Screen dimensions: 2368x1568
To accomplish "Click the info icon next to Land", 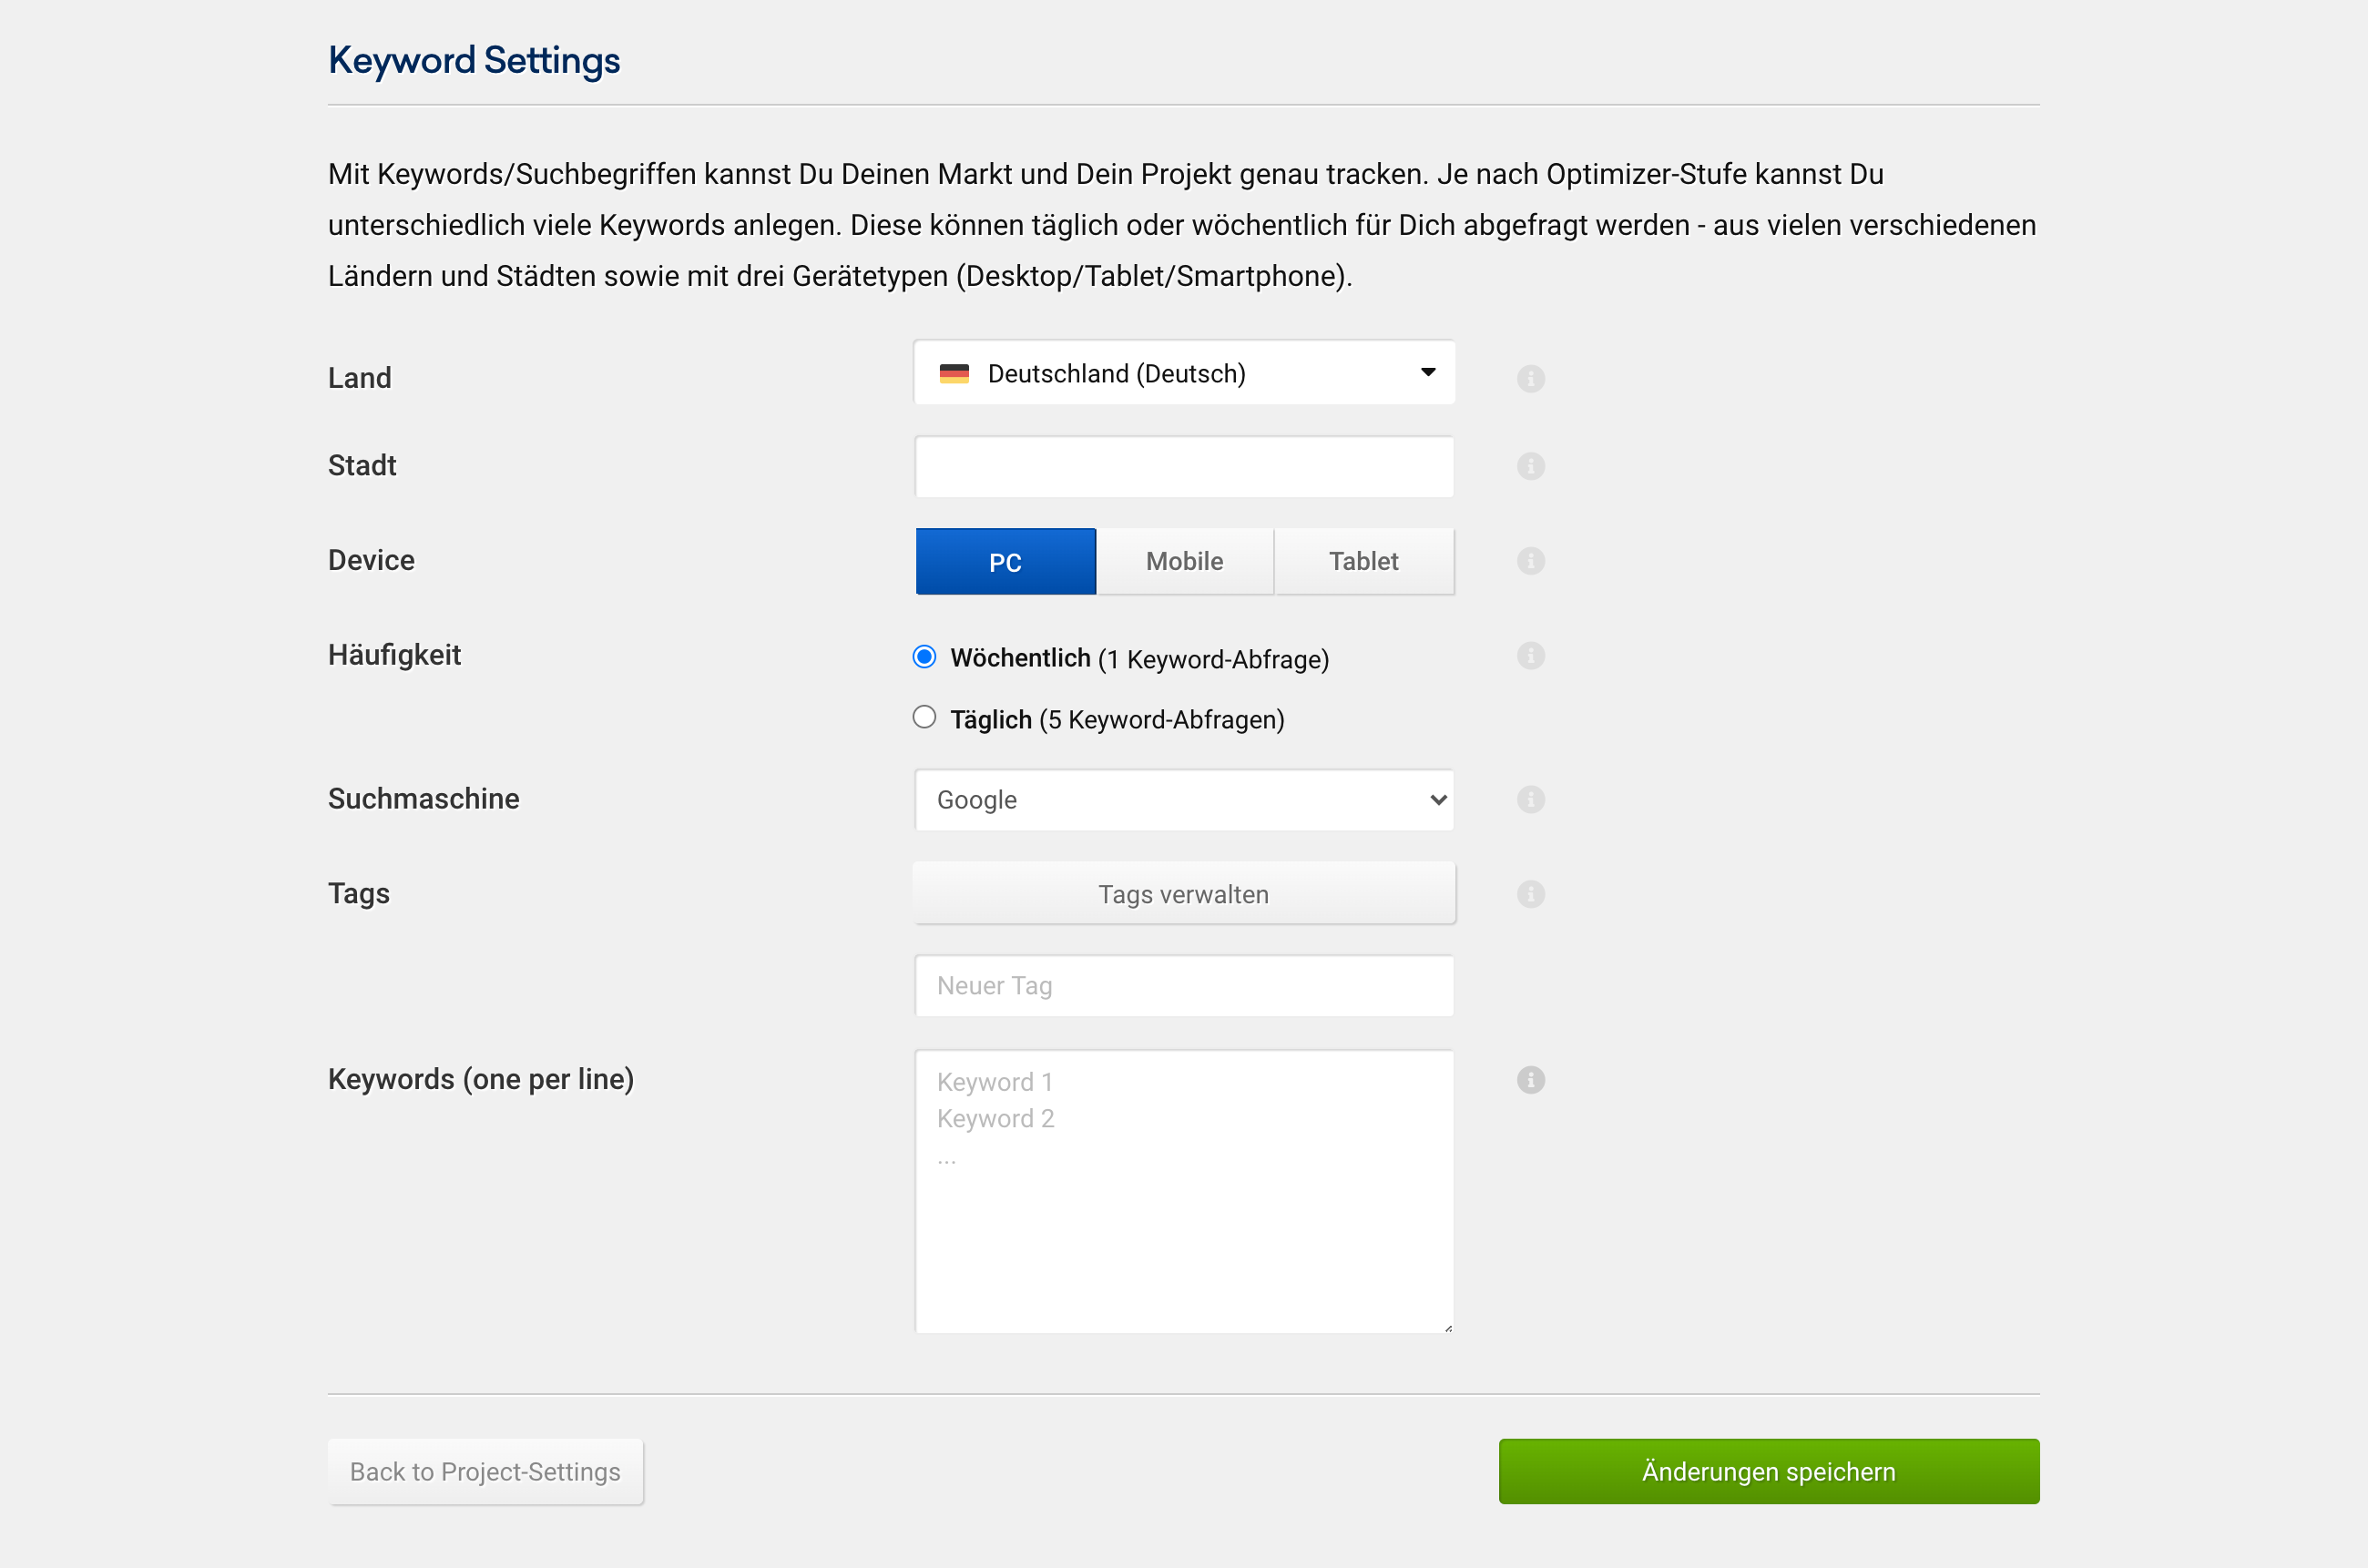I will point(1530,378).
